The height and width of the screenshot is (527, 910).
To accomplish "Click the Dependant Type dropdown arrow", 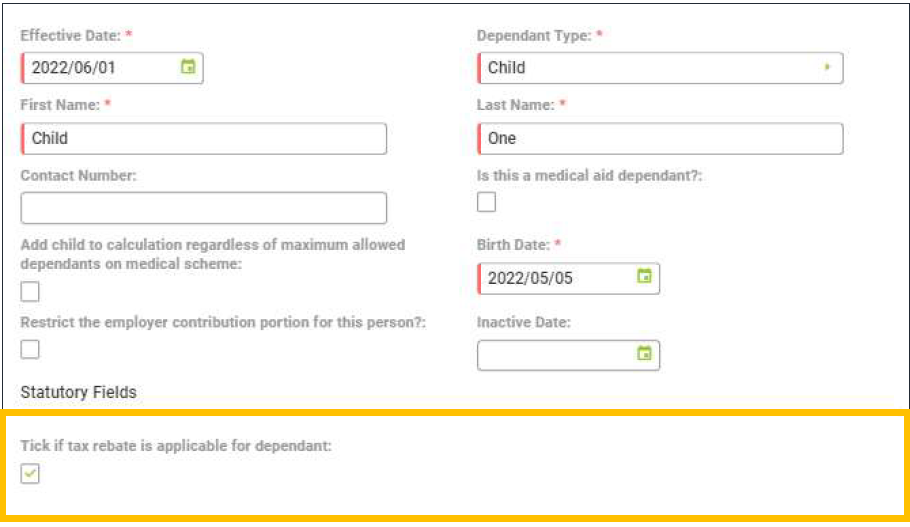I will [x=827, y=68].
